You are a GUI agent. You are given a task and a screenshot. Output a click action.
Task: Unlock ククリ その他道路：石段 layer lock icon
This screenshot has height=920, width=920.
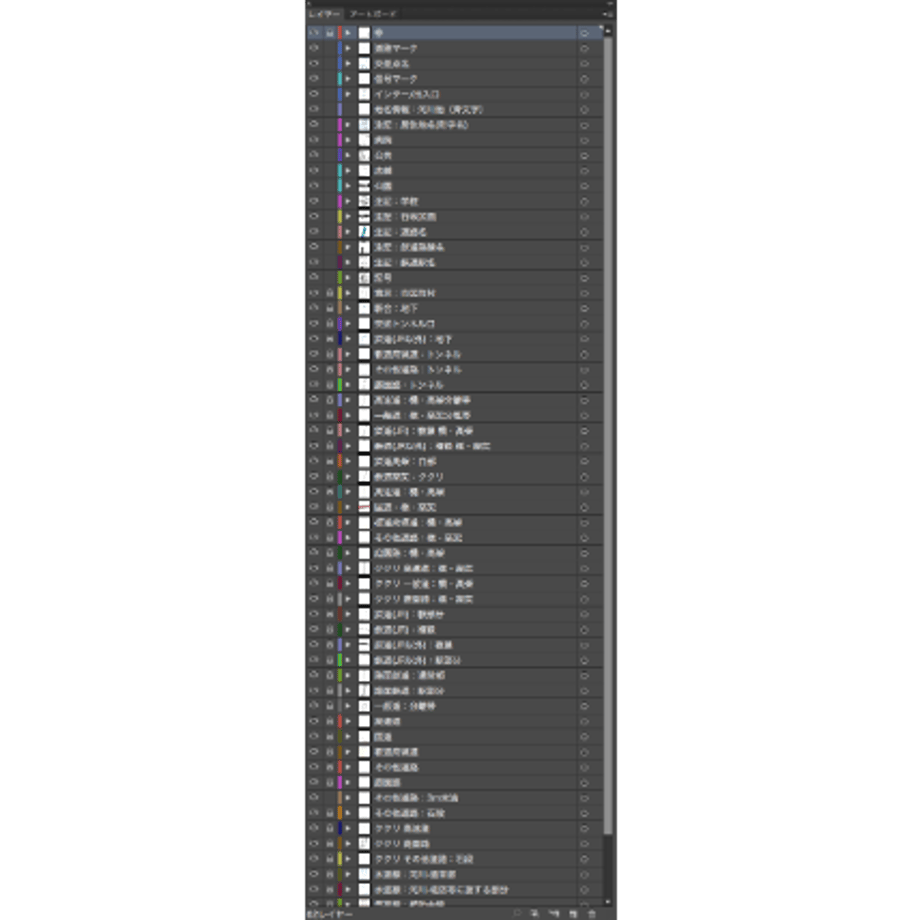click(330, 859)
